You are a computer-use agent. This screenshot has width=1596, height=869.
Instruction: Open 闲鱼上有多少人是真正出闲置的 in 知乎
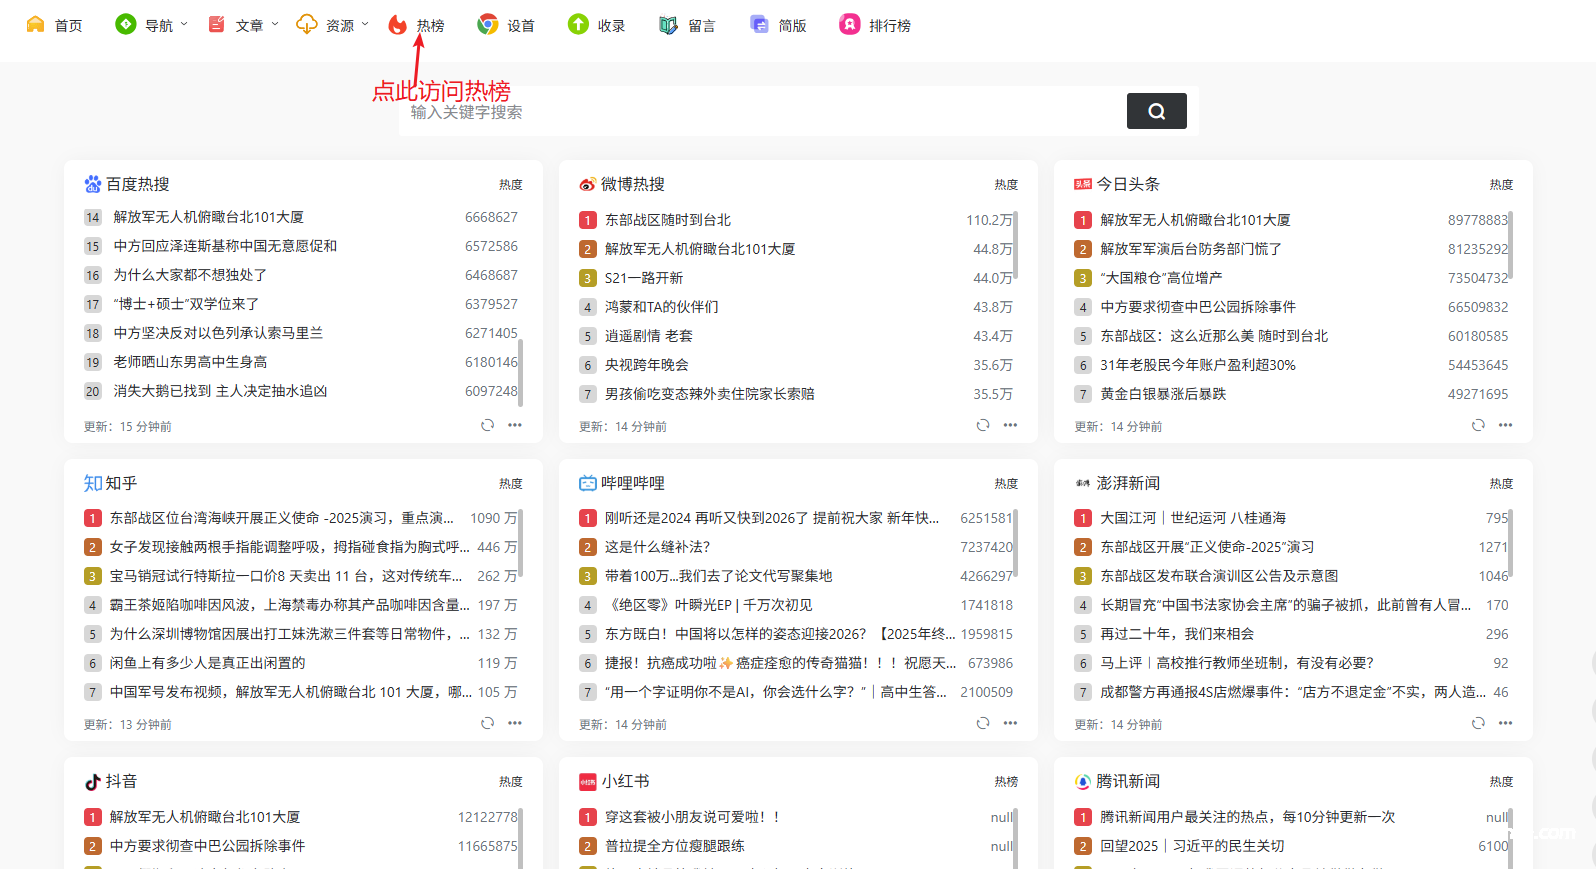pos(207,663)
